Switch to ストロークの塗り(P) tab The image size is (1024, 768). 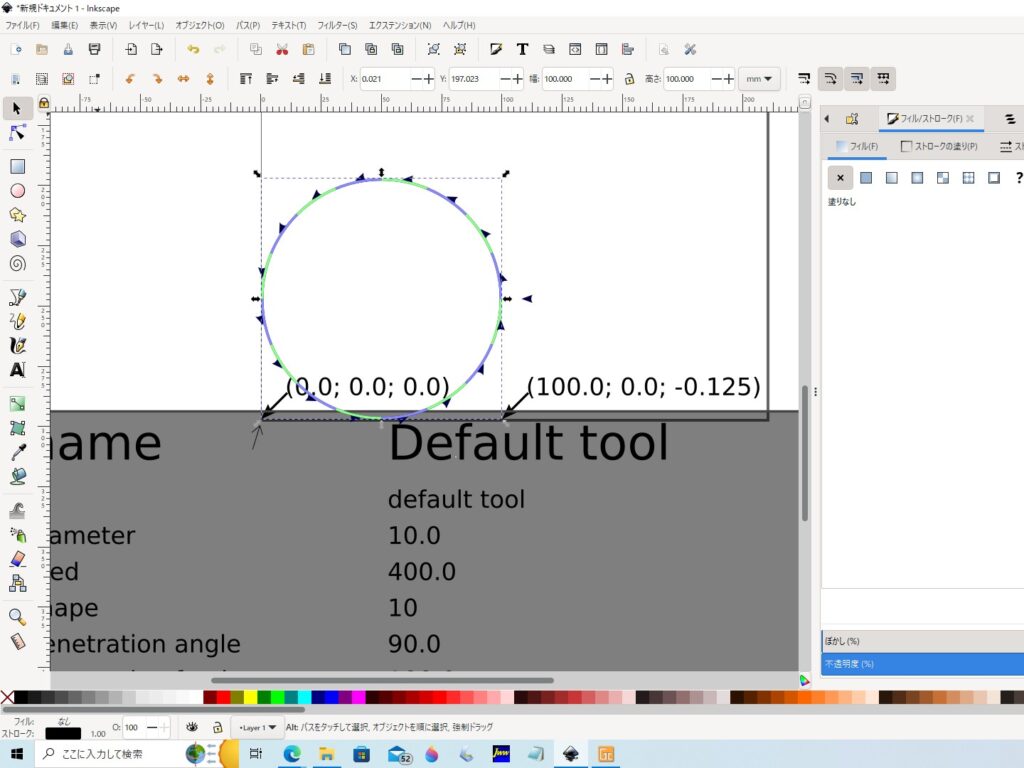tap(939, 146)
